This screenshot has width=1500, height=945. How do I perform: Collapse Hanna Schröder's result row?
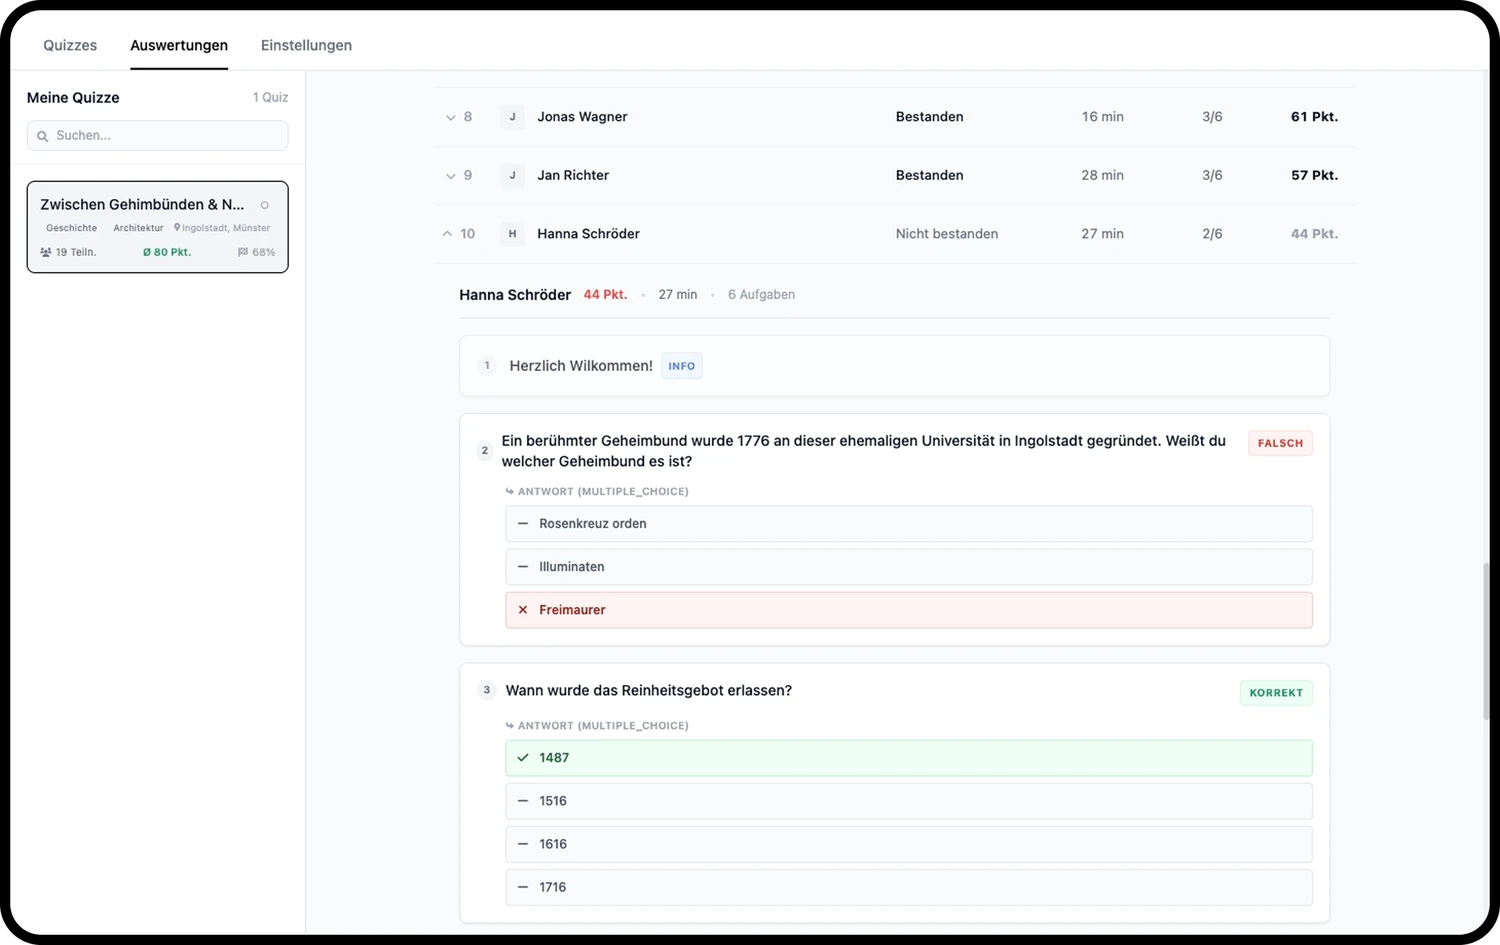pos(447,234)
